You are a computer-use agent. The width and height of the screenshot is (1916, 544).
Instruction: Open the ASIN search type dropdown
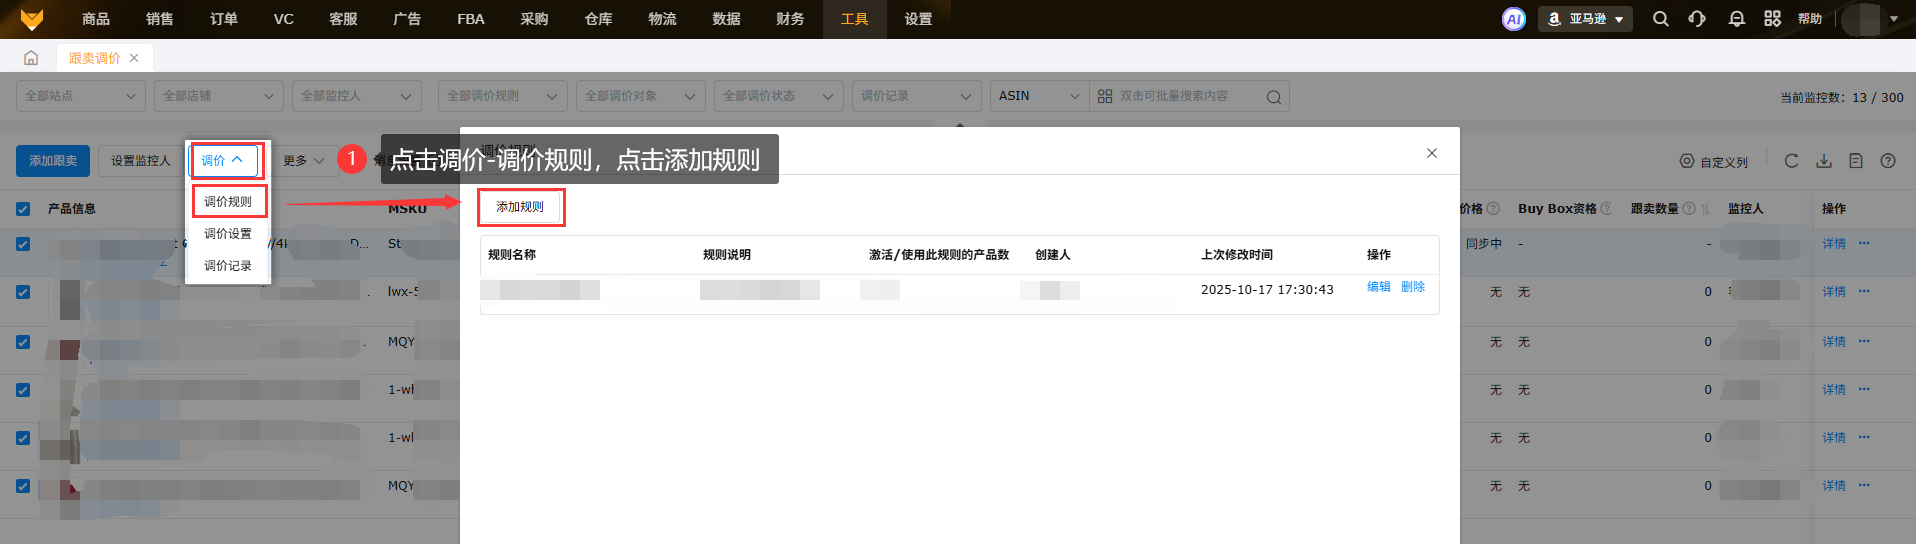pos(1039,96)
